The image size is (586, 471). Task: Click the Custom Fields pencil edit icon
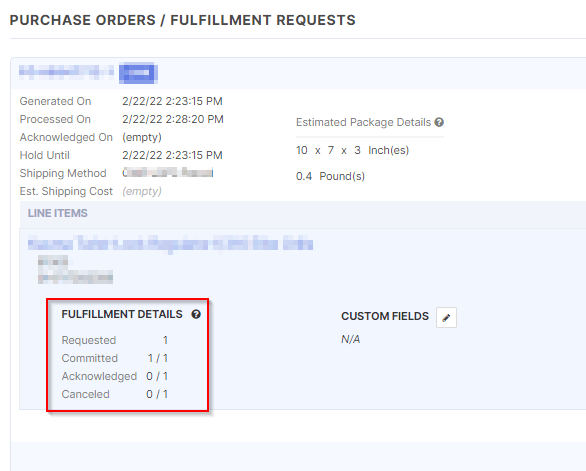(446, 317)
